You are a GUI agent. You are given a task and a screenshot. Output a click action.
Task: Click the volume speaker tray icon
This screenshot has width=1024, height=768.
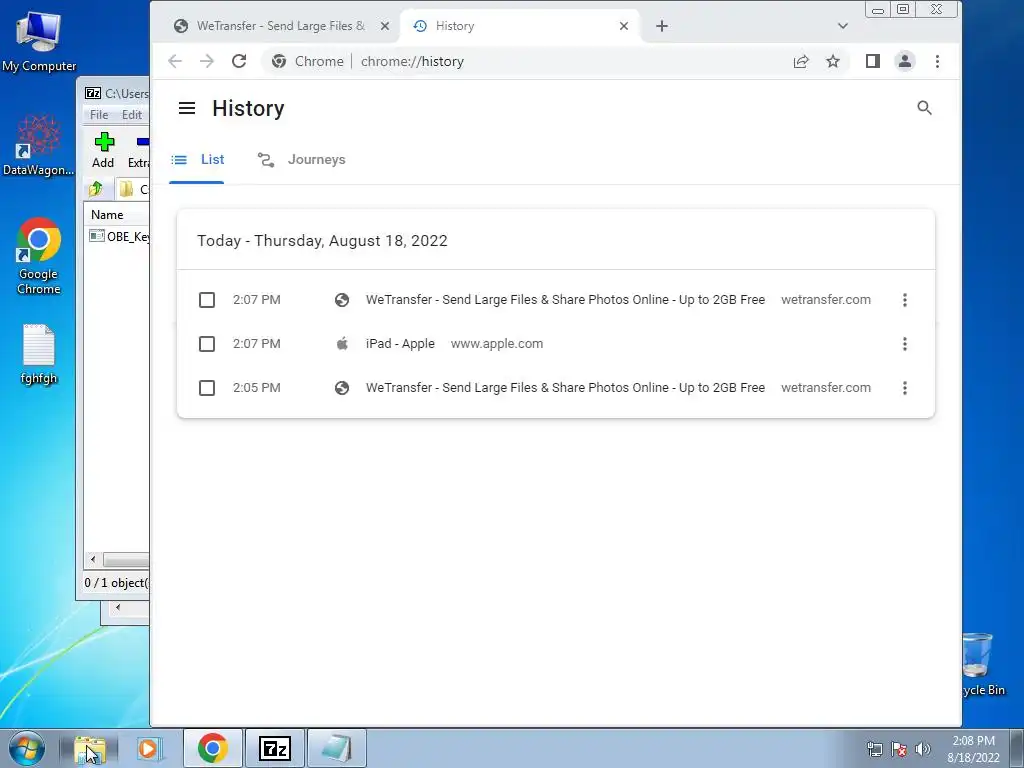[x=923, y=749]
